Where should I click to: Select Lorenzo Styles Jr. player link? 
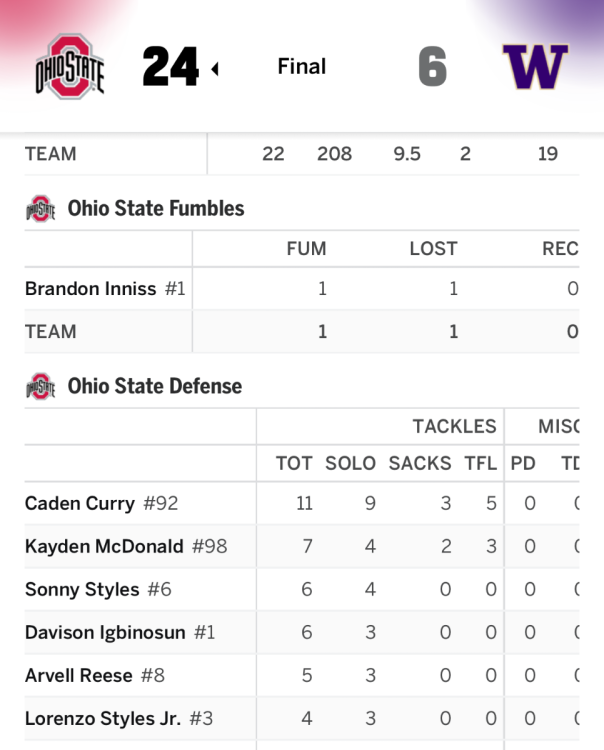coord(103,718)
